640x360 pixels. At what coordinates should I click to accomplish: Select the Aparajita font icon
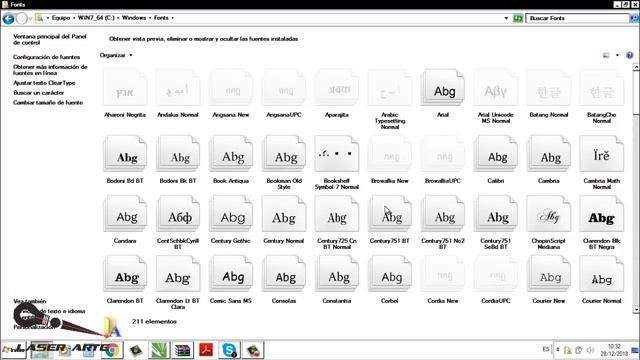coord(337,88)
